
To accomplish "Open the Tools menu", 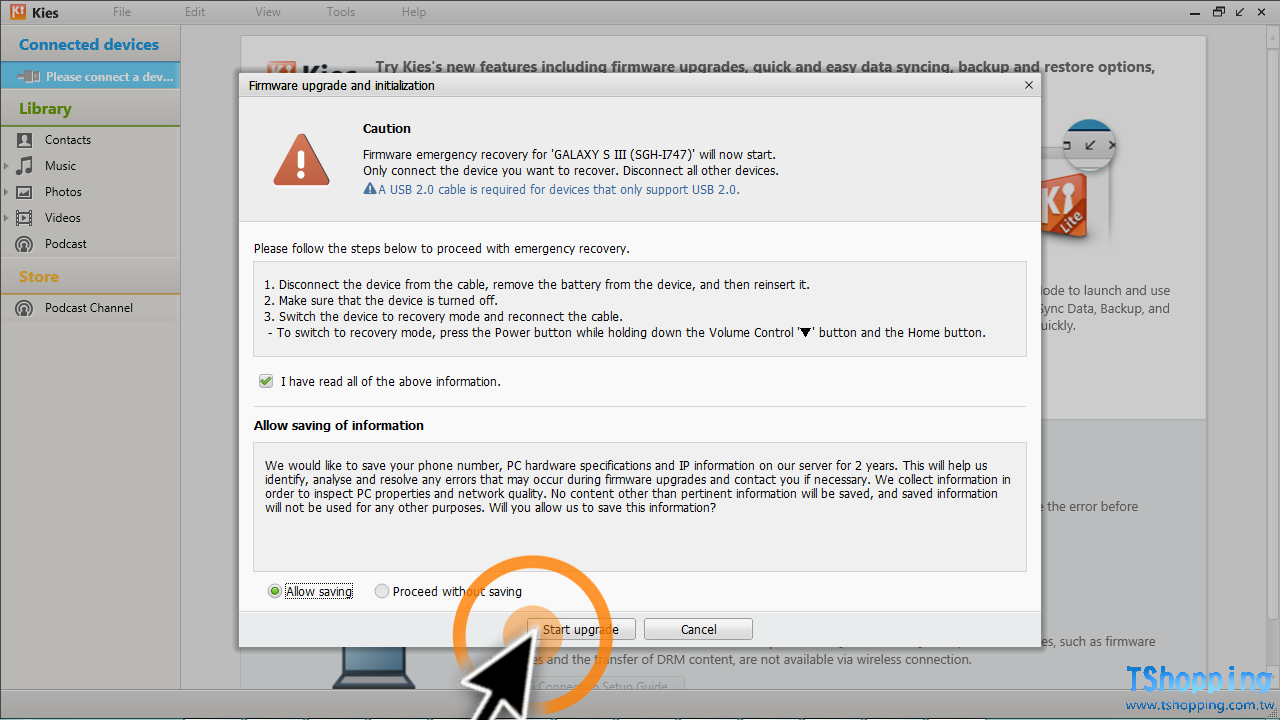I will pos(341,12).
